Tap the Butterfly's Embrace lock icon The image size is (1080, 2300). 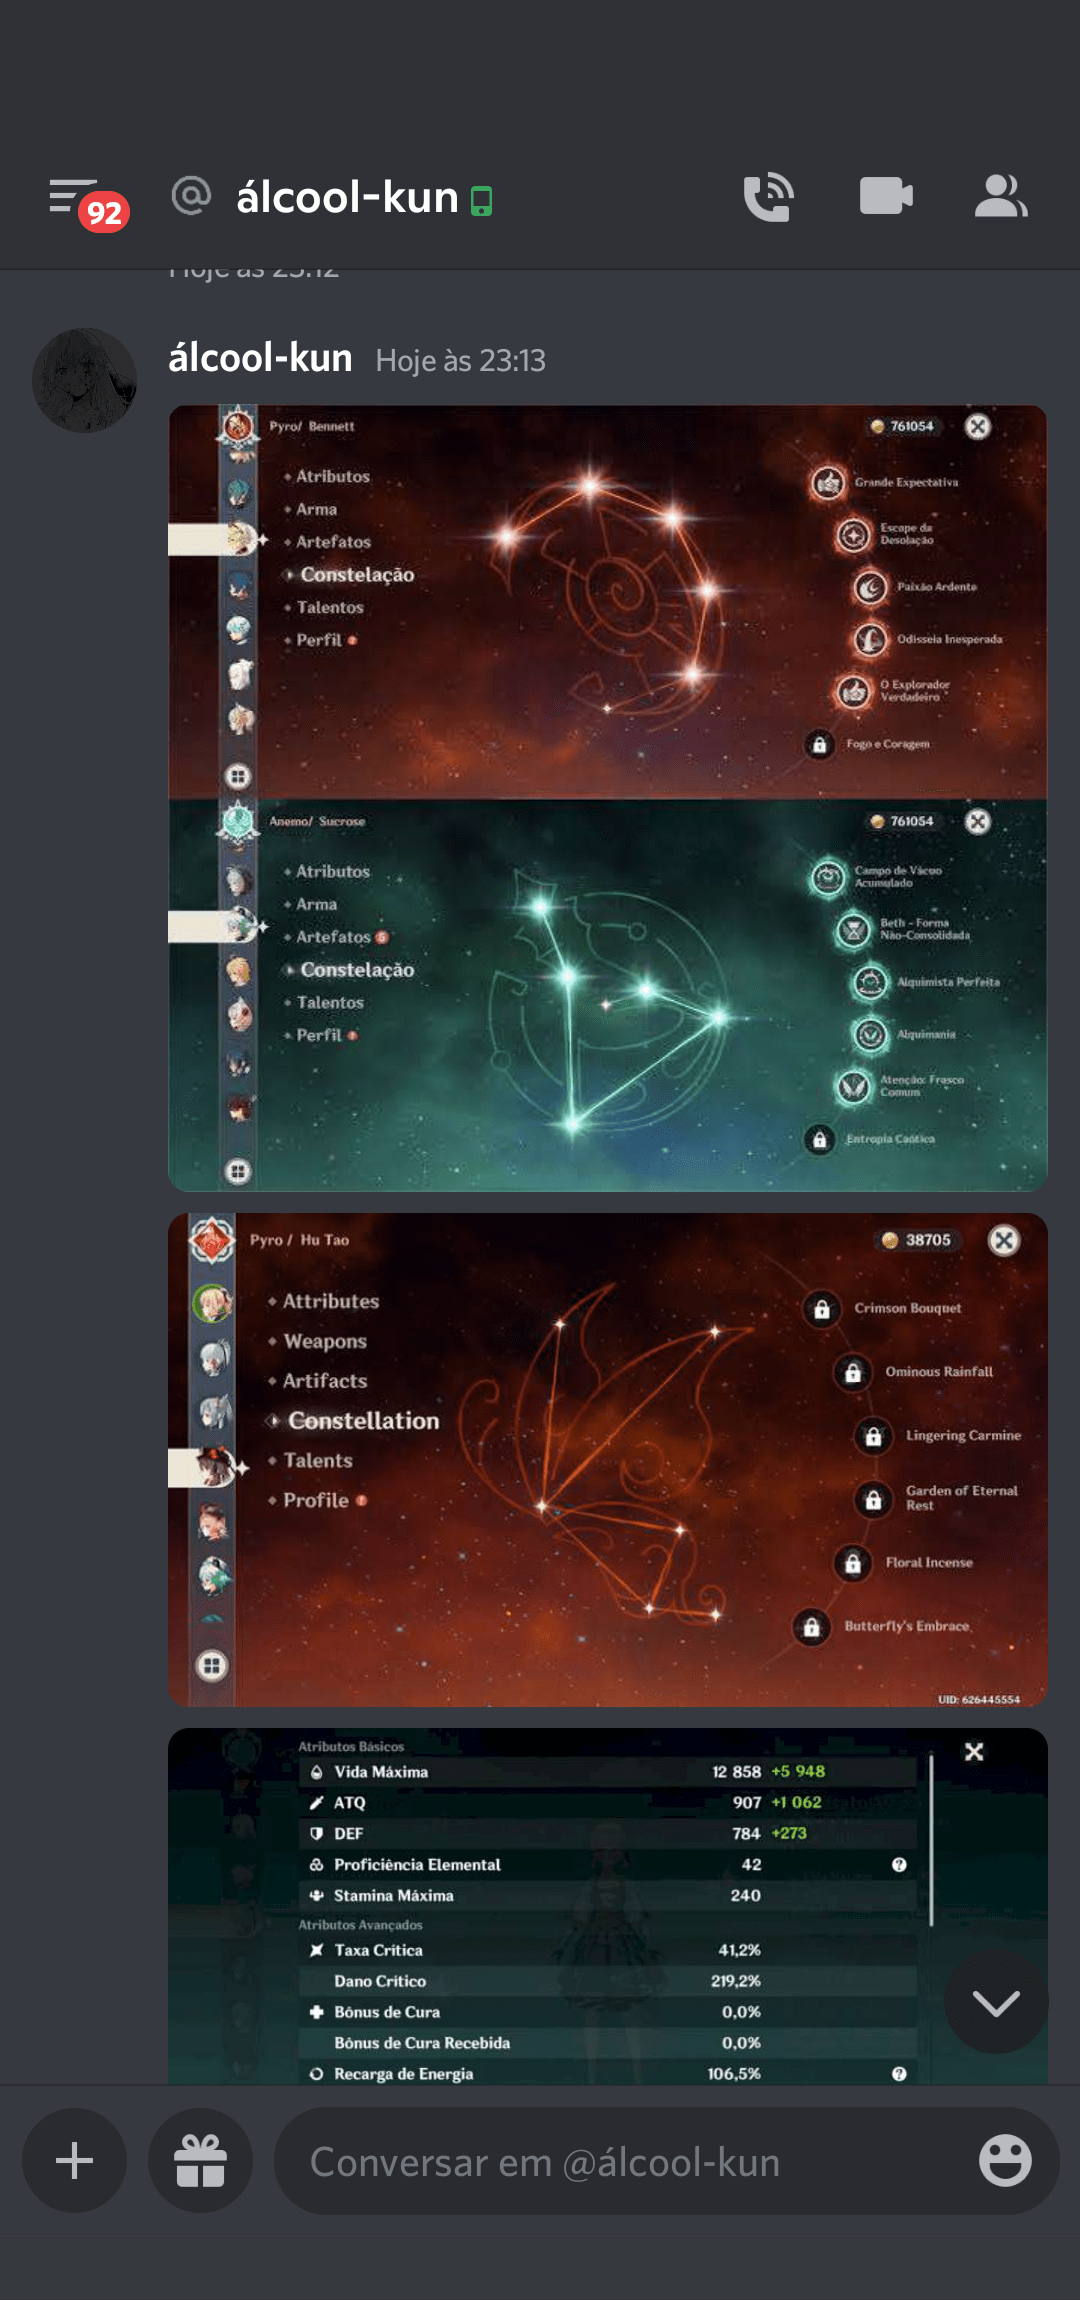click(812, 1627)
